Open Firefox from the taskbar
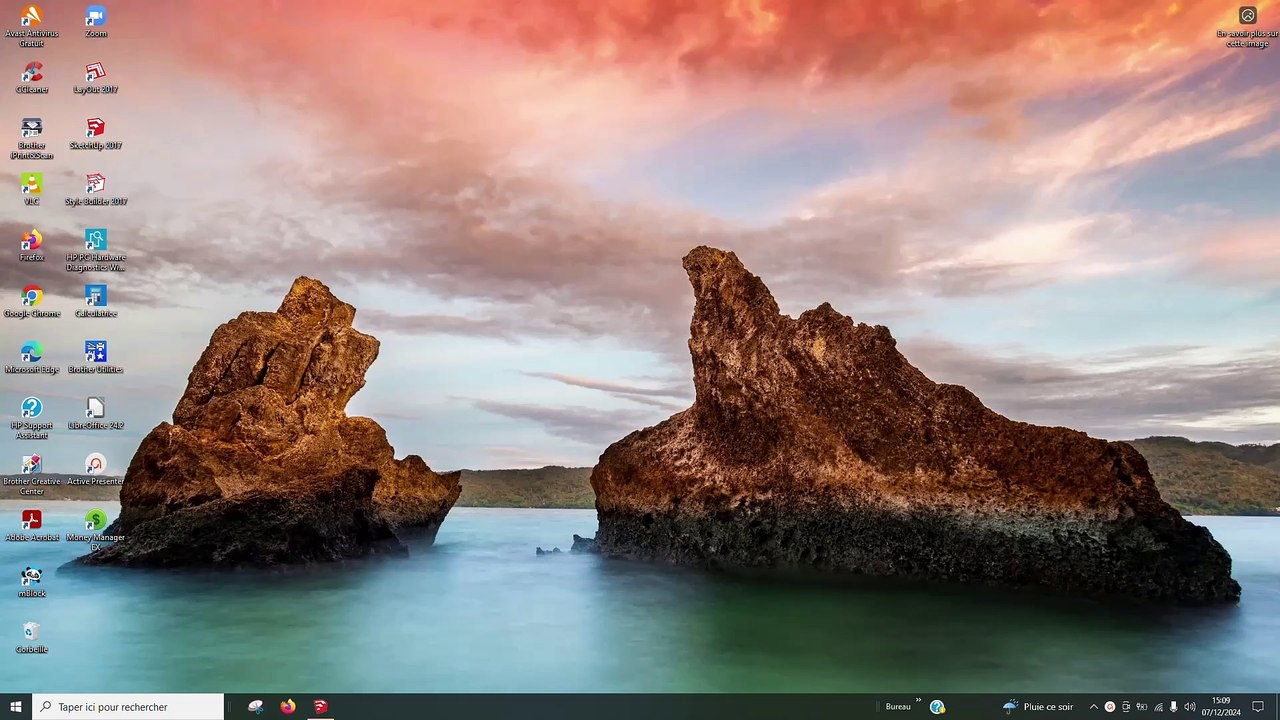This screenshot has width=1280, height=720. (288, 707)
